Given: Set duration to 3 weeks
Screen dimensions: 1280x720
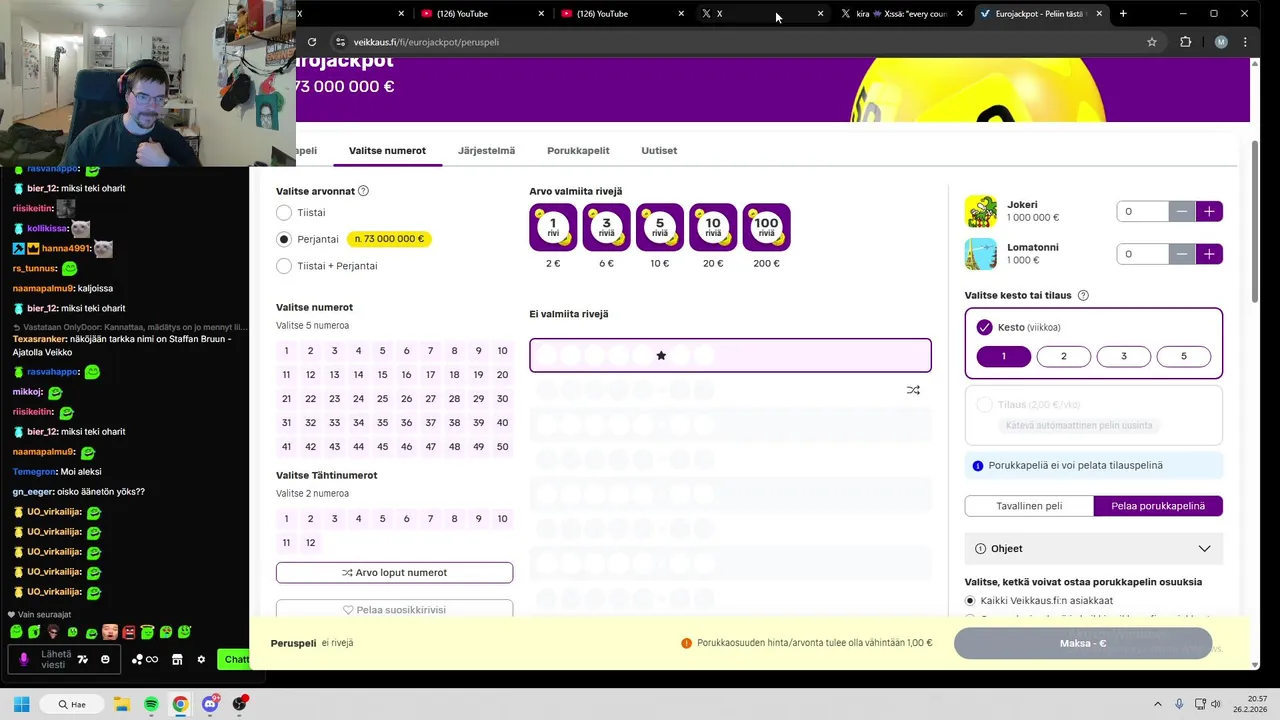Looking at the screenshot, I should [x=1123, y=356].
